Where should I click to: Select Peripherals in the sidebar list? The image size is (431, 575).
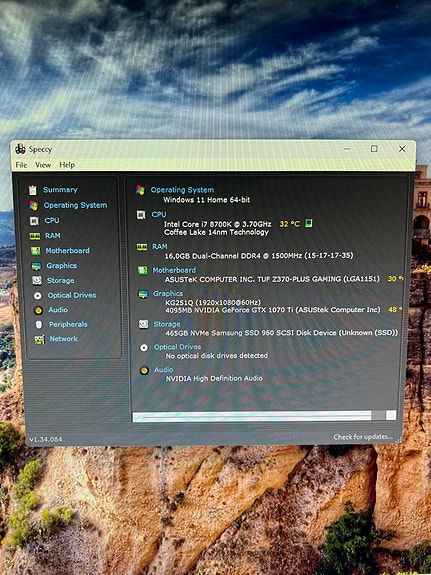tap(68, 324)
